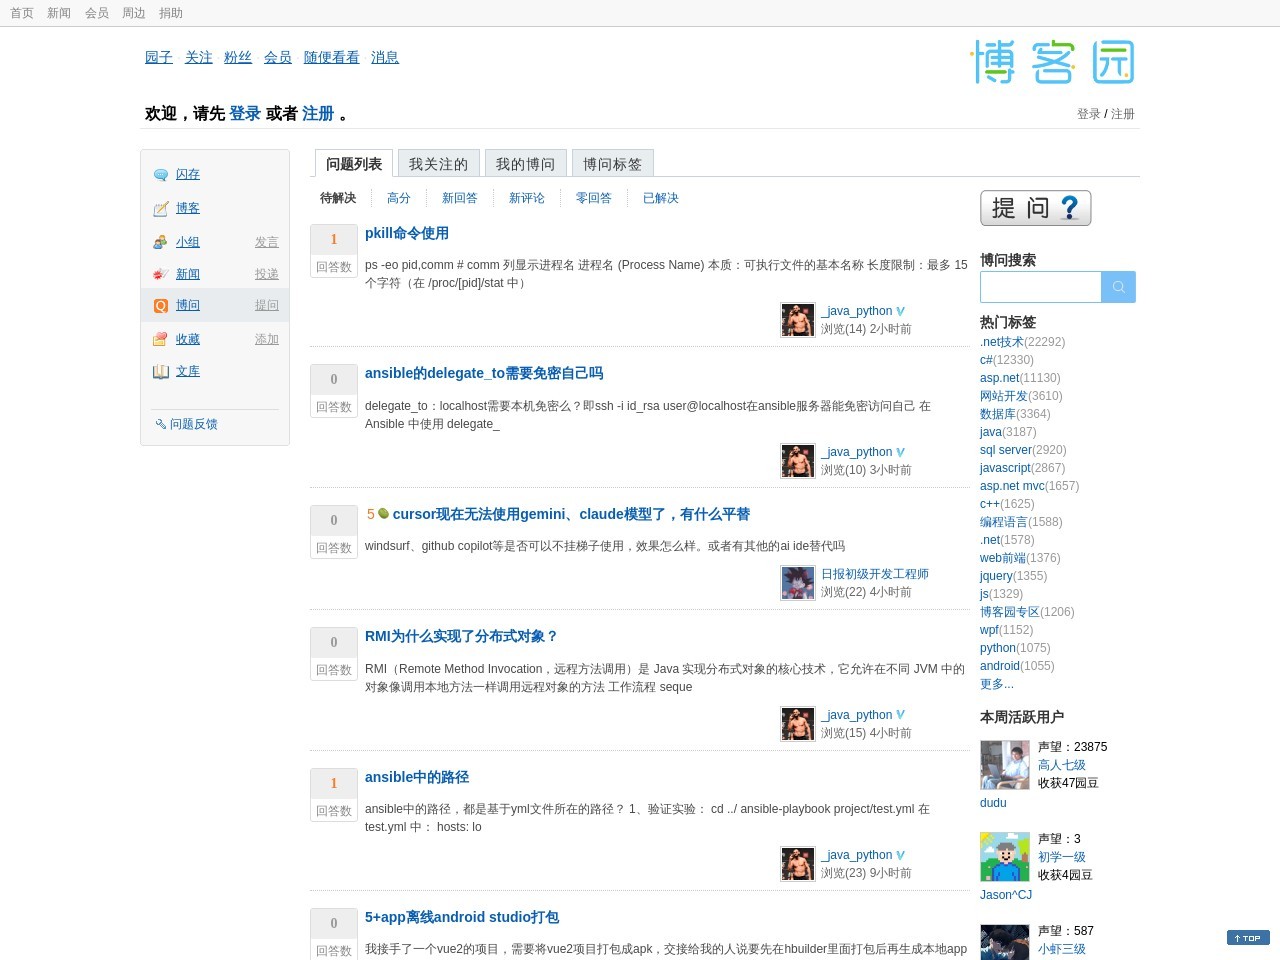
Task: Click the 文库 book icon
Action: coord(160,371)
